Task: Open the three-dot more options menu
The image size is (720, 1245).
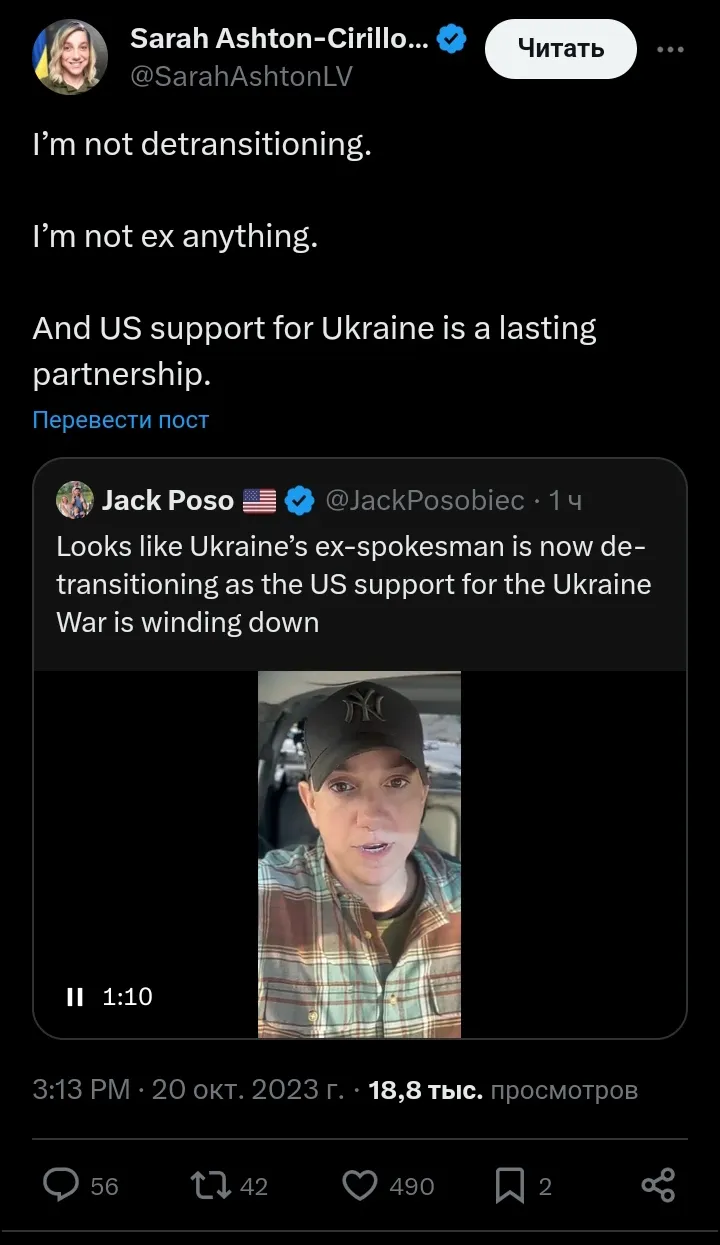Action: pos(670,48)
